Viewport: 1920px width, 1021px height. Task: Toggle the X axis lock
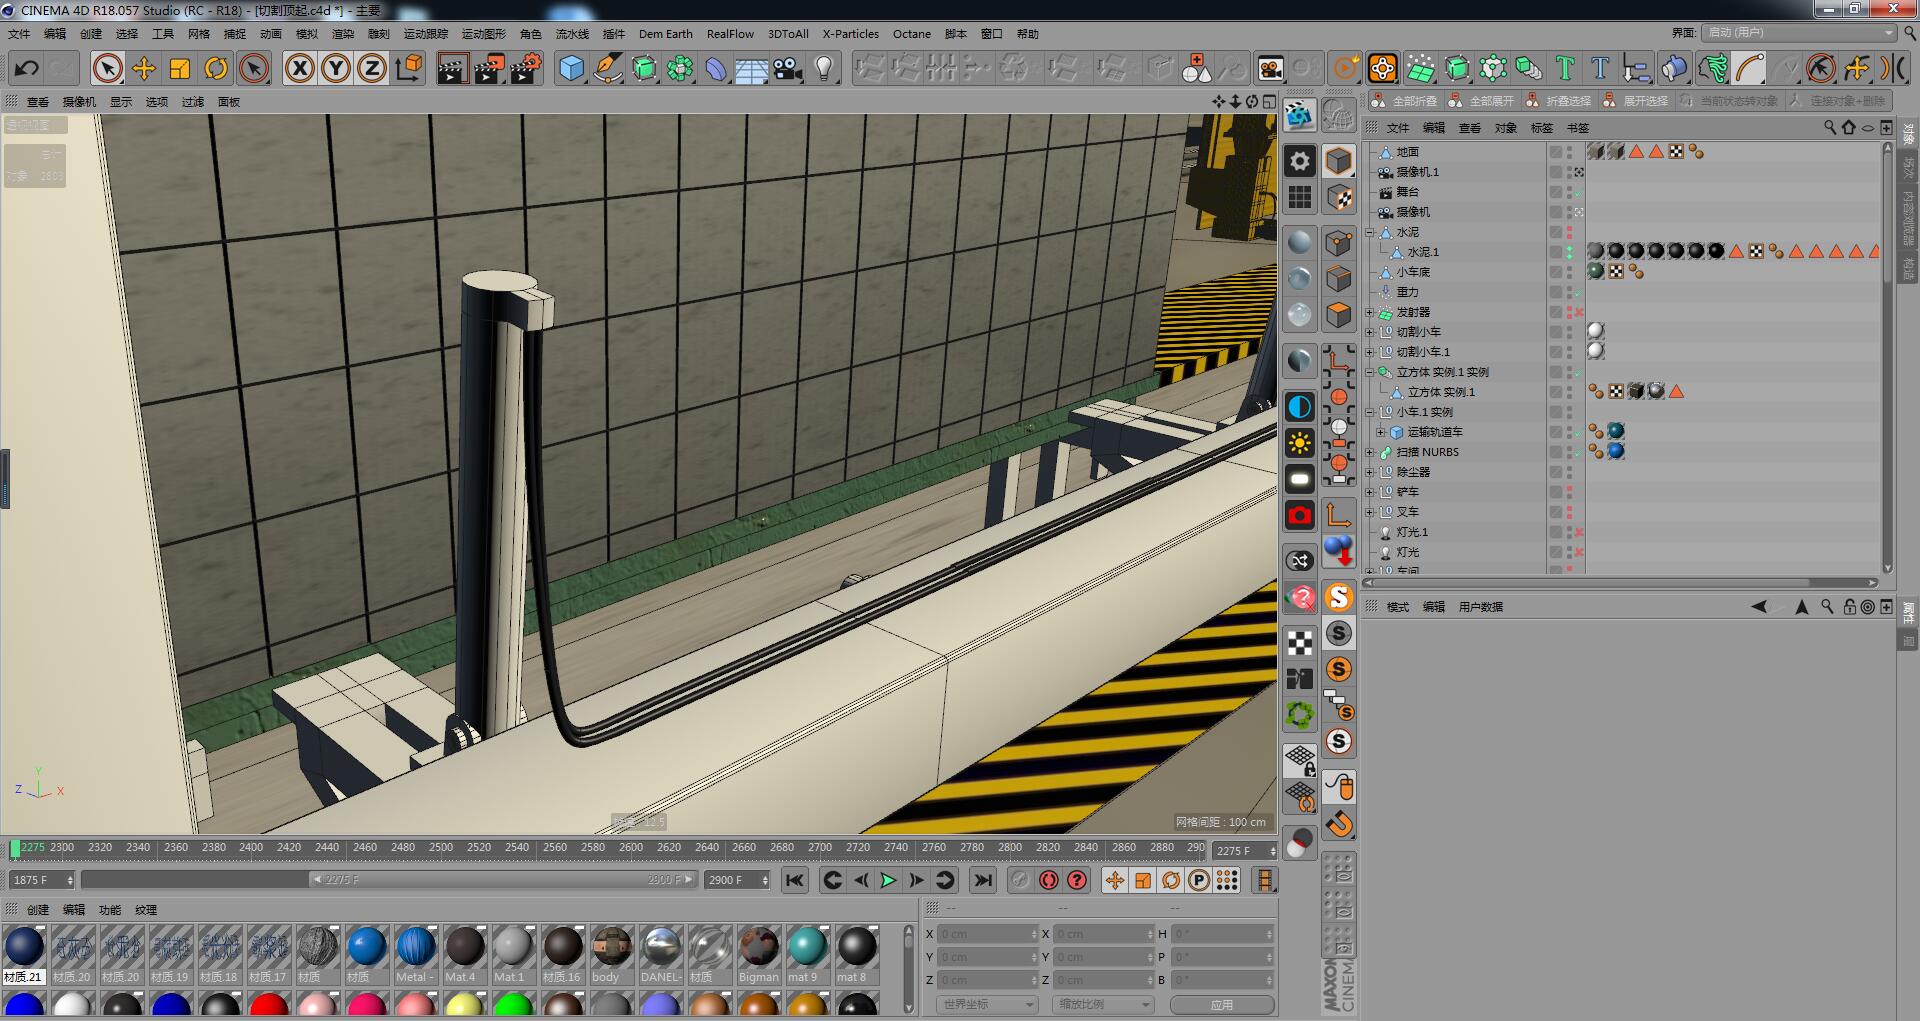(300, 68)
